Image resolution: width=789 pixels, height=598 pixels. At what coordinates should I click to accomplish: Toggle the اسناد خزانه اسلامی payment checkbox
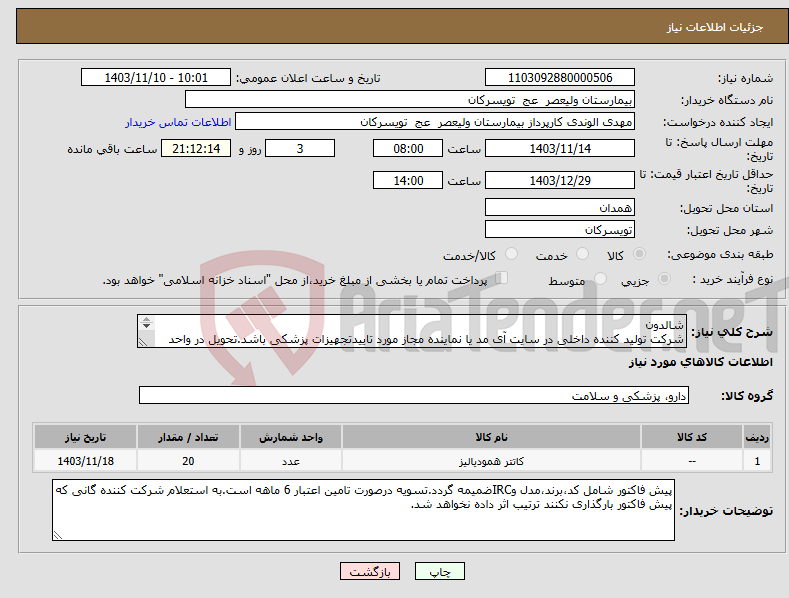(x=501, y=277)
